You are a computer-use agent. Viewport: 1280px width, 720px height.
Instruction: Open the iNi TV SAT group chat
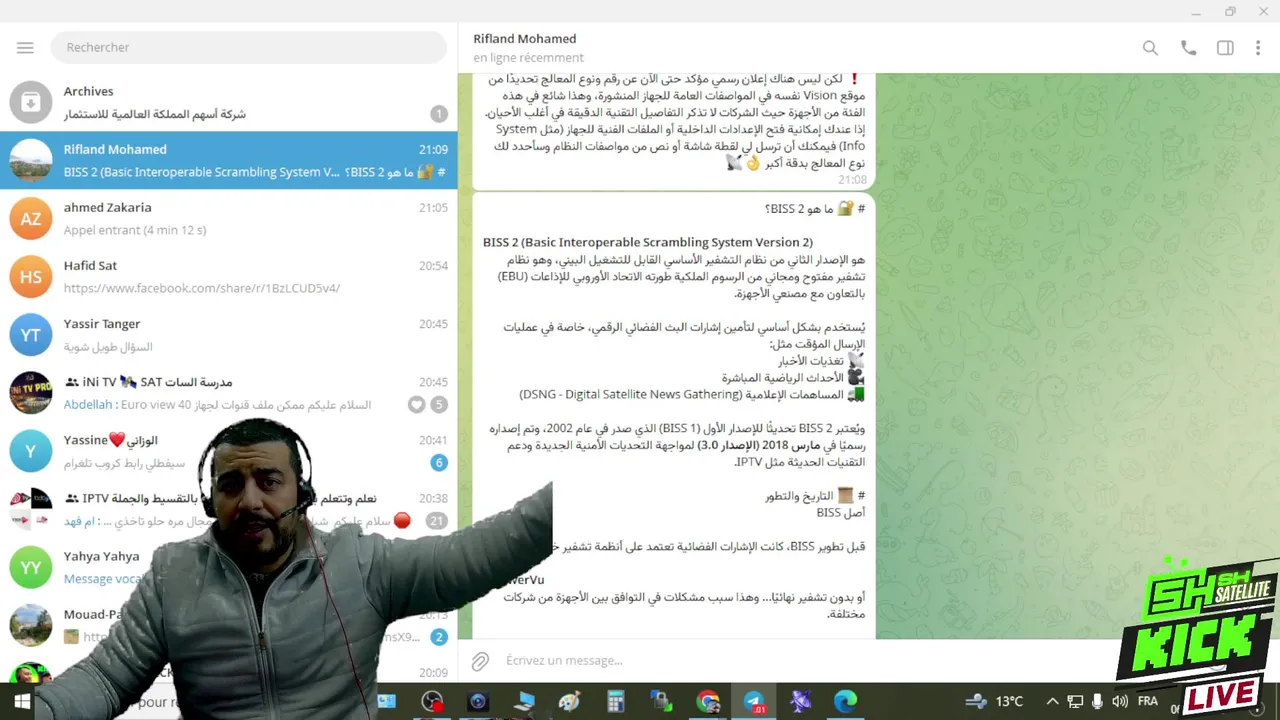point(229,393)
